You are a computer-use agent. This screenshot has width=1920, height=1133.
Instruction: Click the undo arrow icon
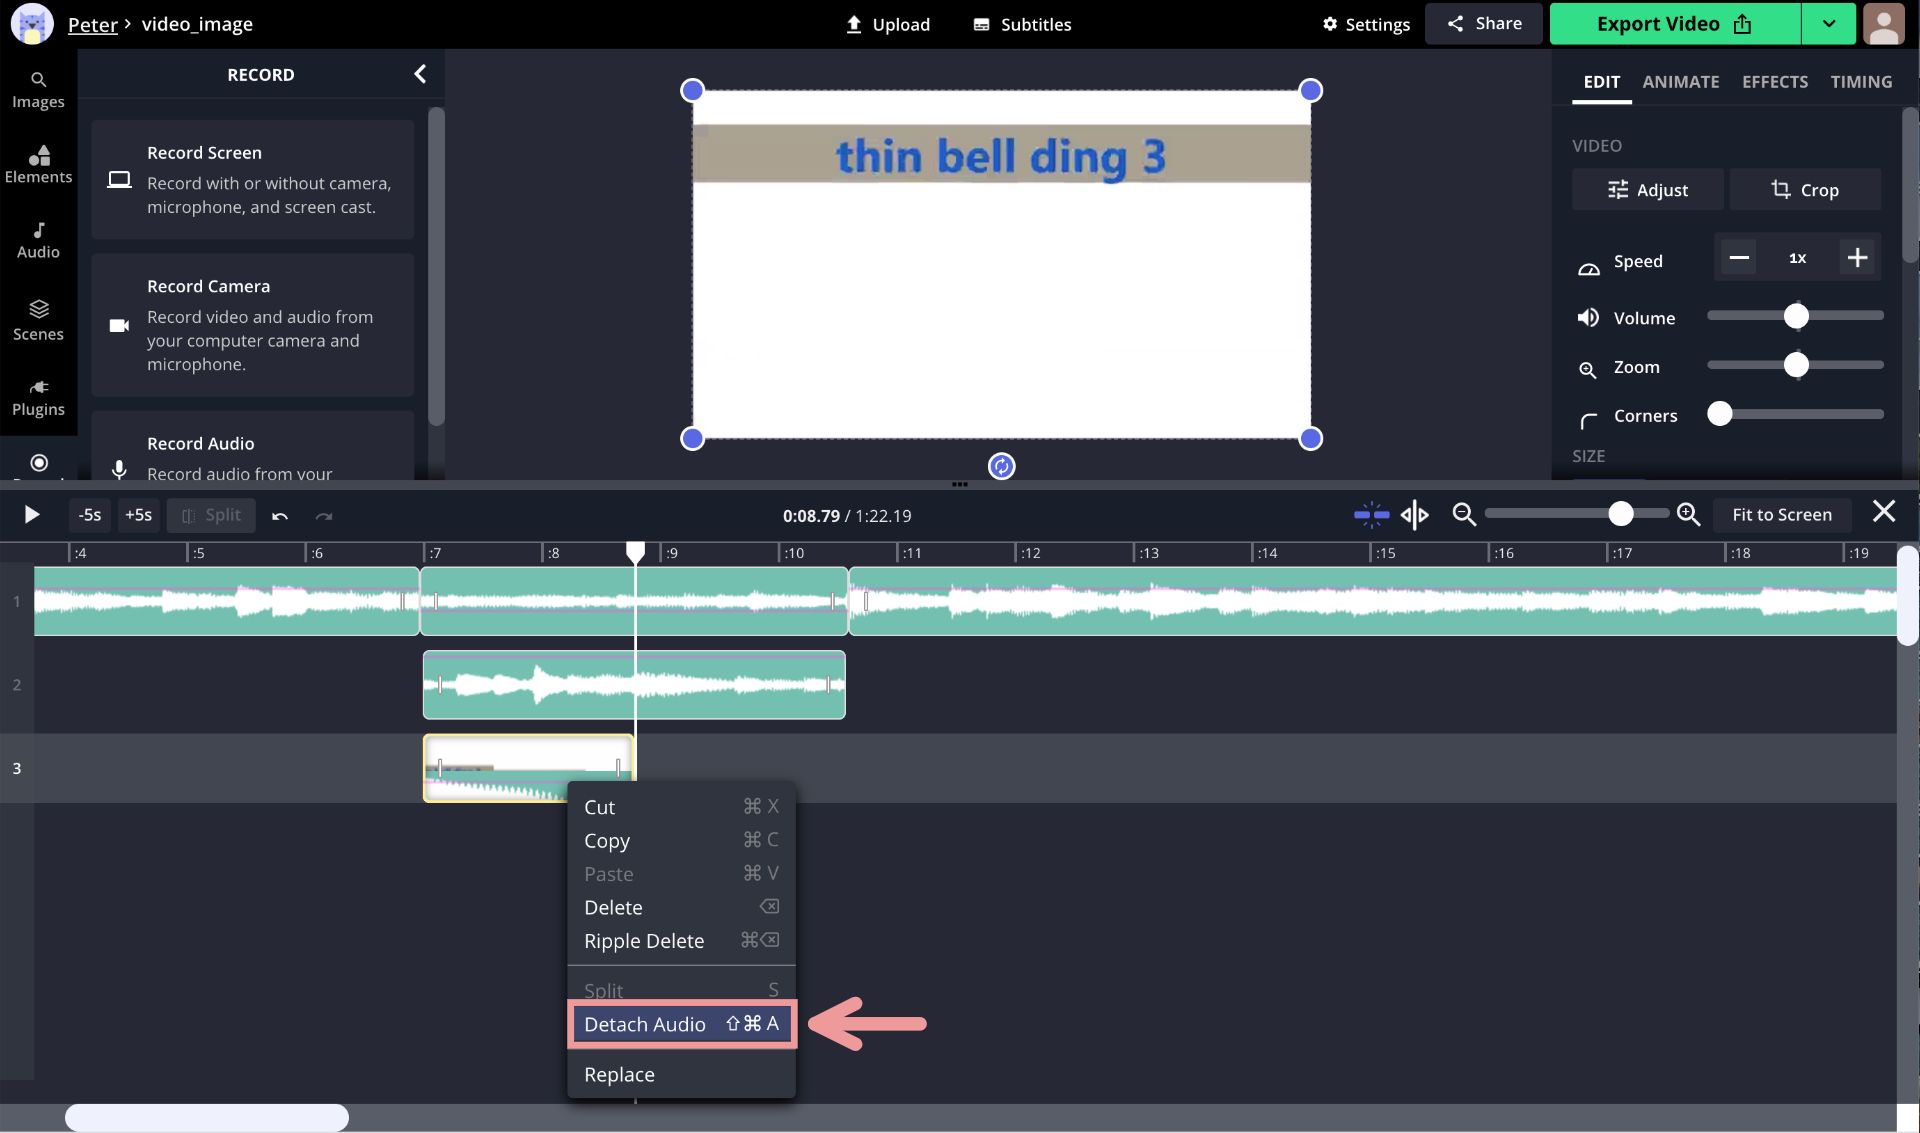(x=280, y=516)
